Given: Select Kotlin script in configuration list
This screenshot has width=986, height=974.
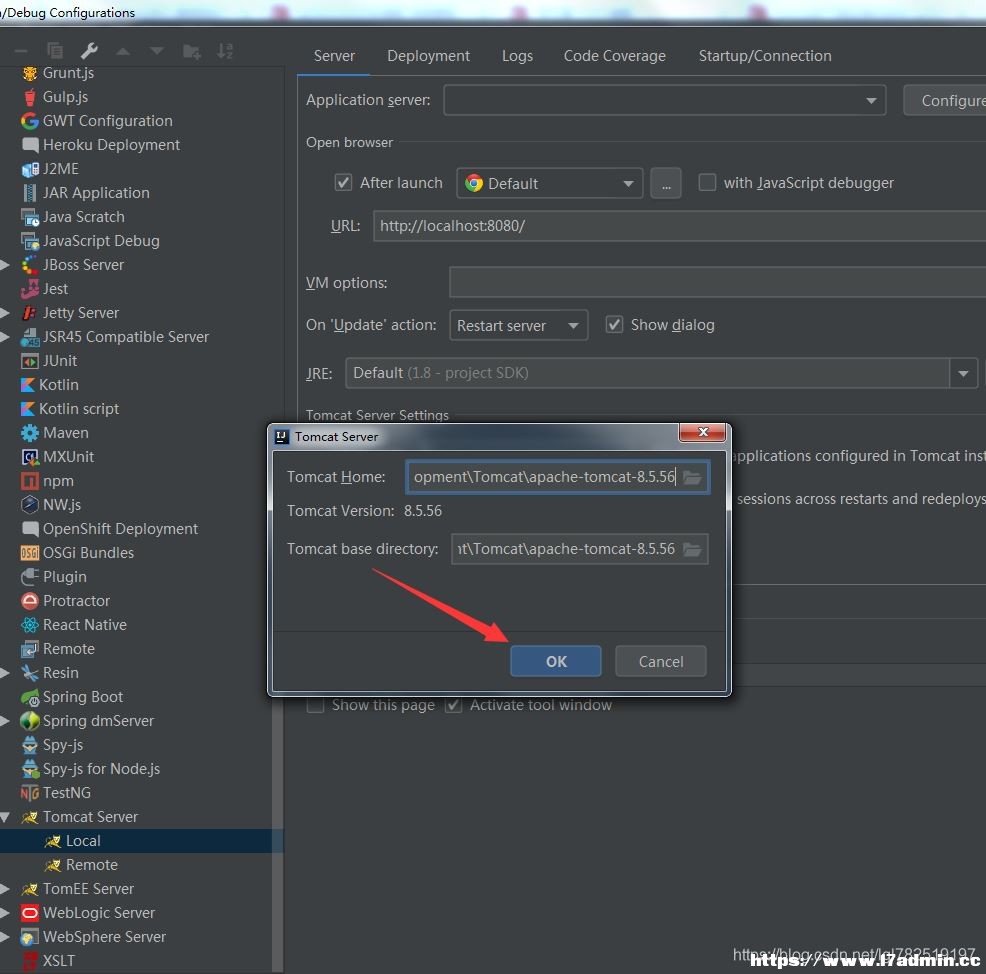Looking at the screenshot, I should [x=79, y=409].
